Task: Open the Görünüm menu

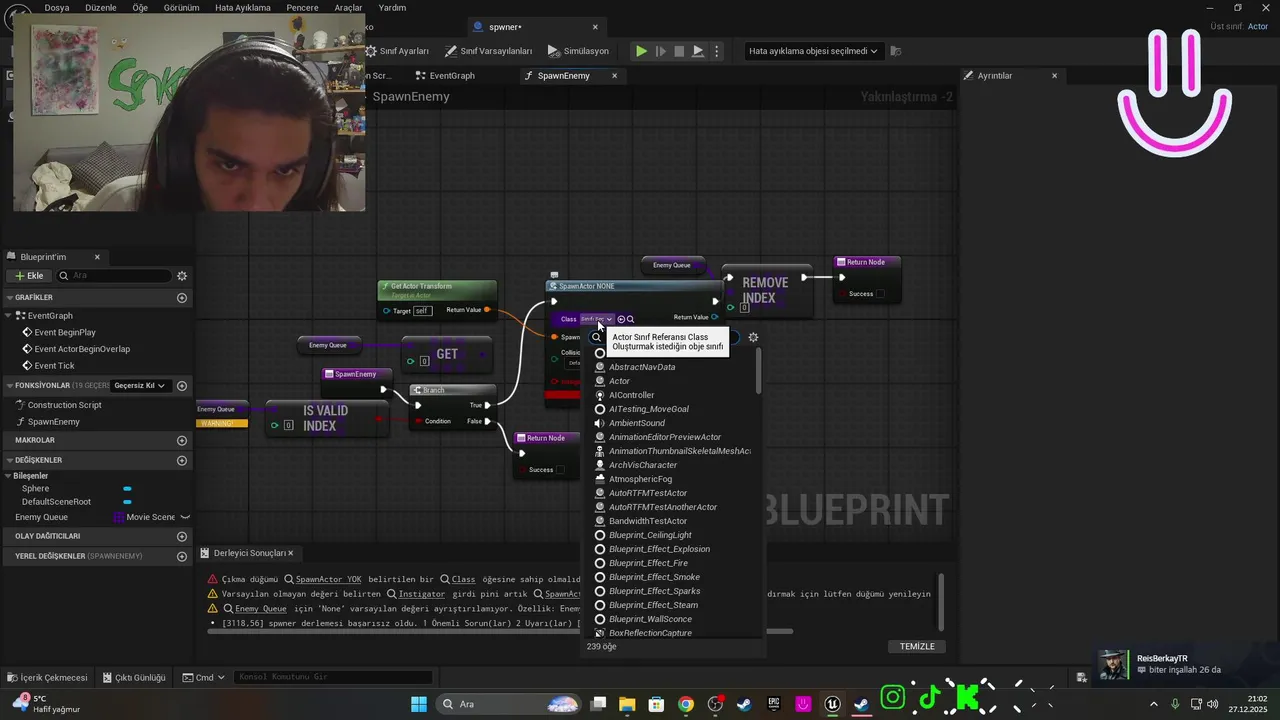Action: (181, 7)
